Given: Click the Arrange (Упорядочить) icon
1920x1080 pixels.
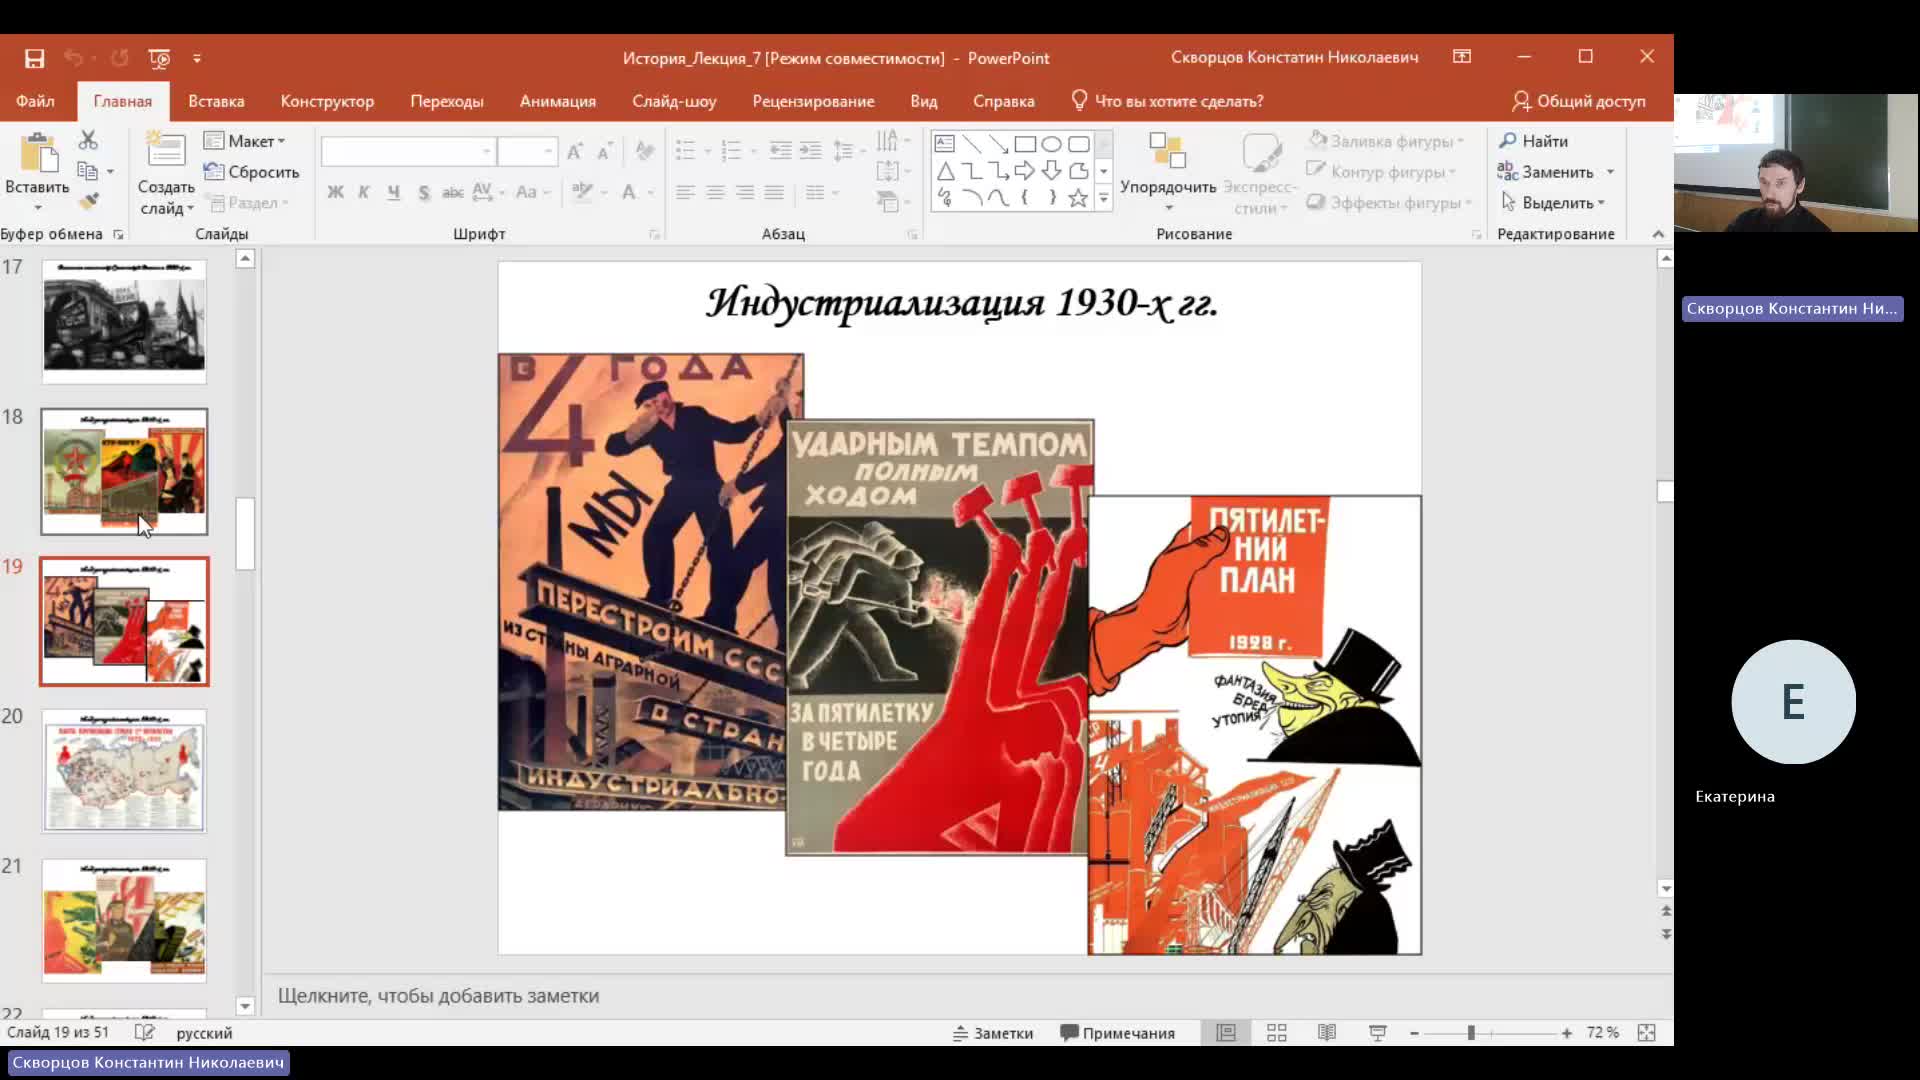Looking at the screenshot, I should (x=1168, y=153).
